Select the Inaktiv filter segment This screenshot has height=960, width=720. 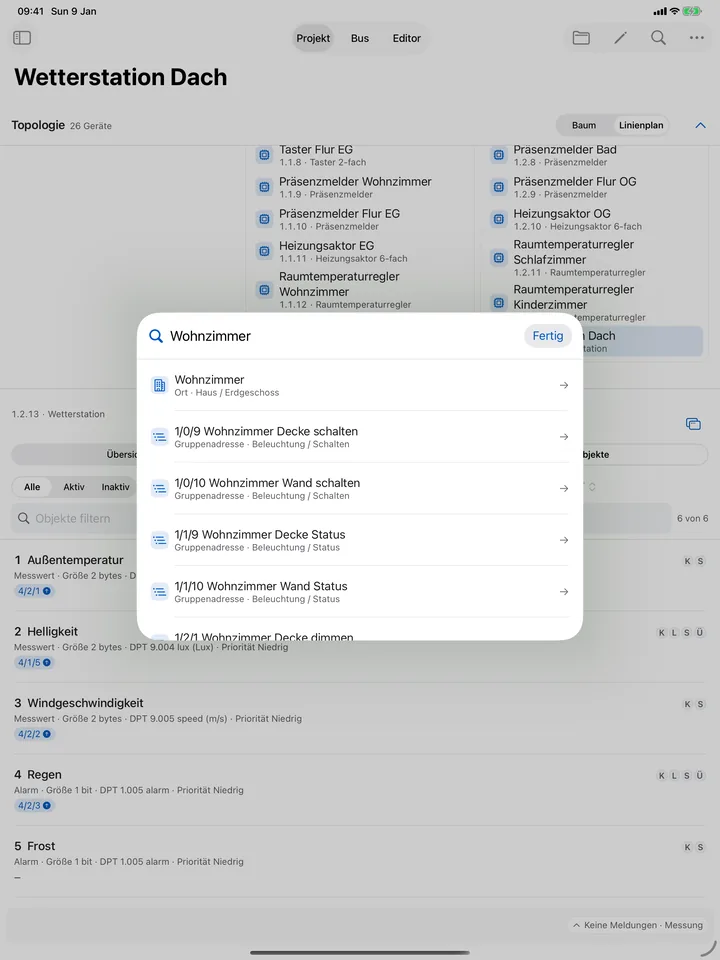(x=116, y=487)
